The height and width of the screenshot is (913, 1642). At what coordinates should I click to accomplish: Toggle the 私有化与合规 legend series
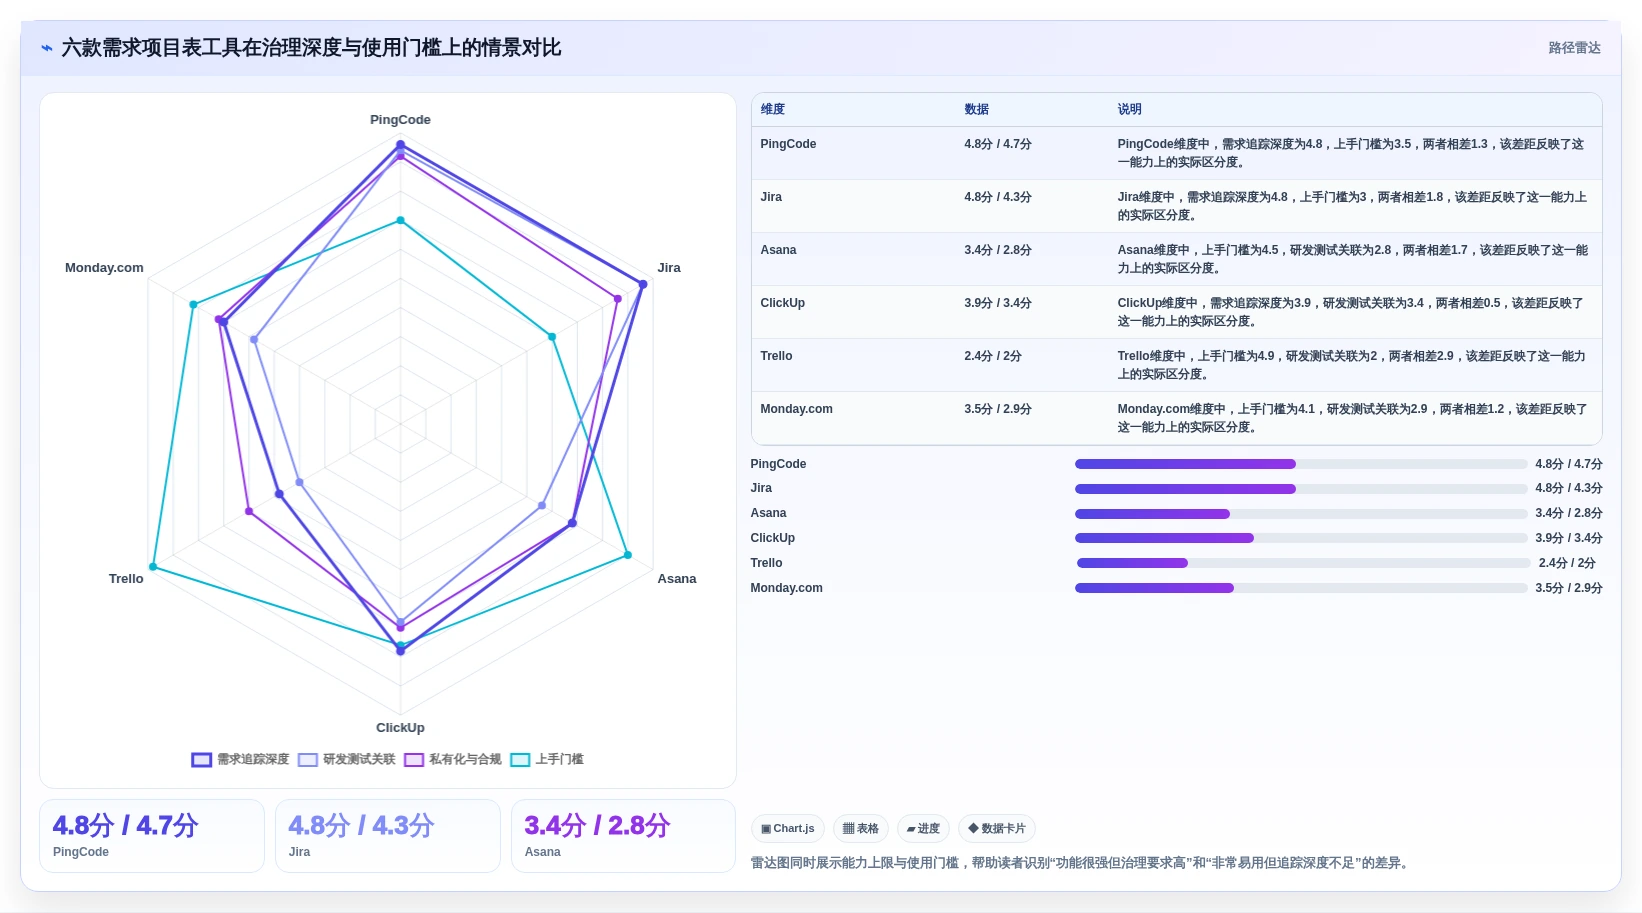(452, 760)
